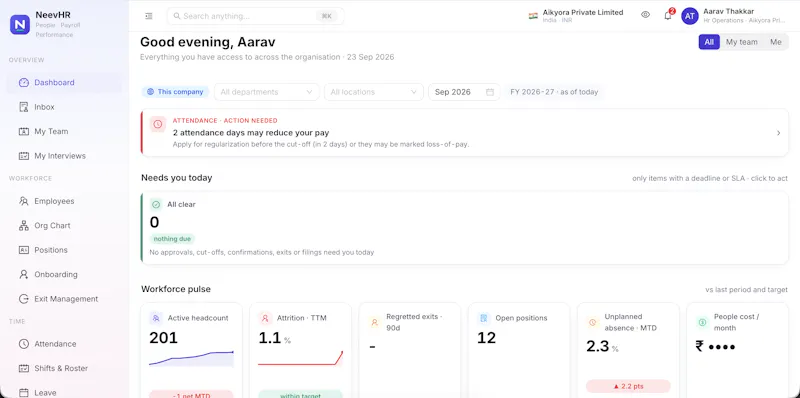
Task: Click the Workforce pulse heading
Action: pyautogui.click(x=176, y=289)
